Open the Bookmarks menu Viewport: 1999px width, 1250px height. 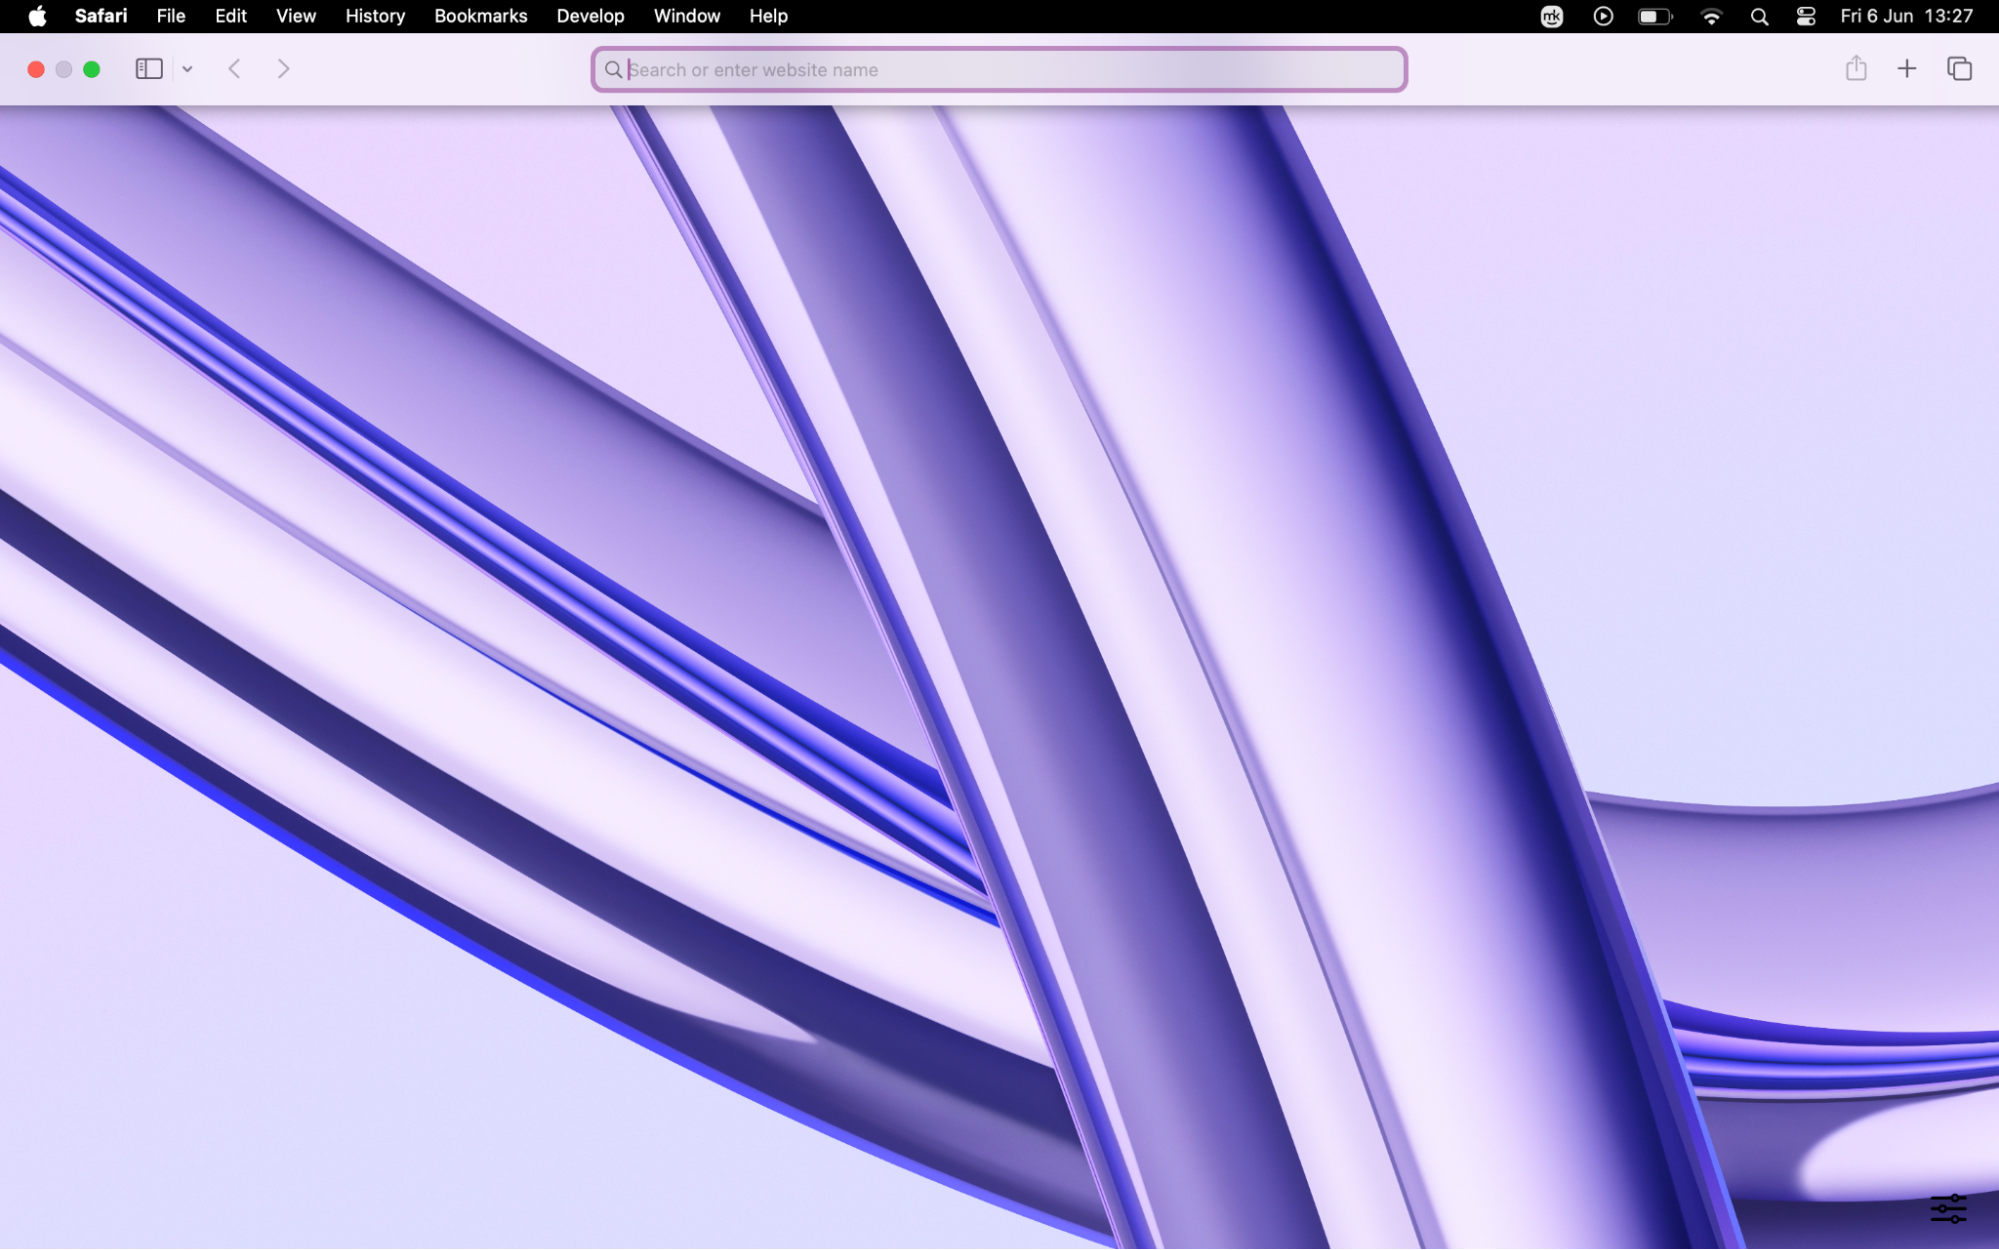480,16
